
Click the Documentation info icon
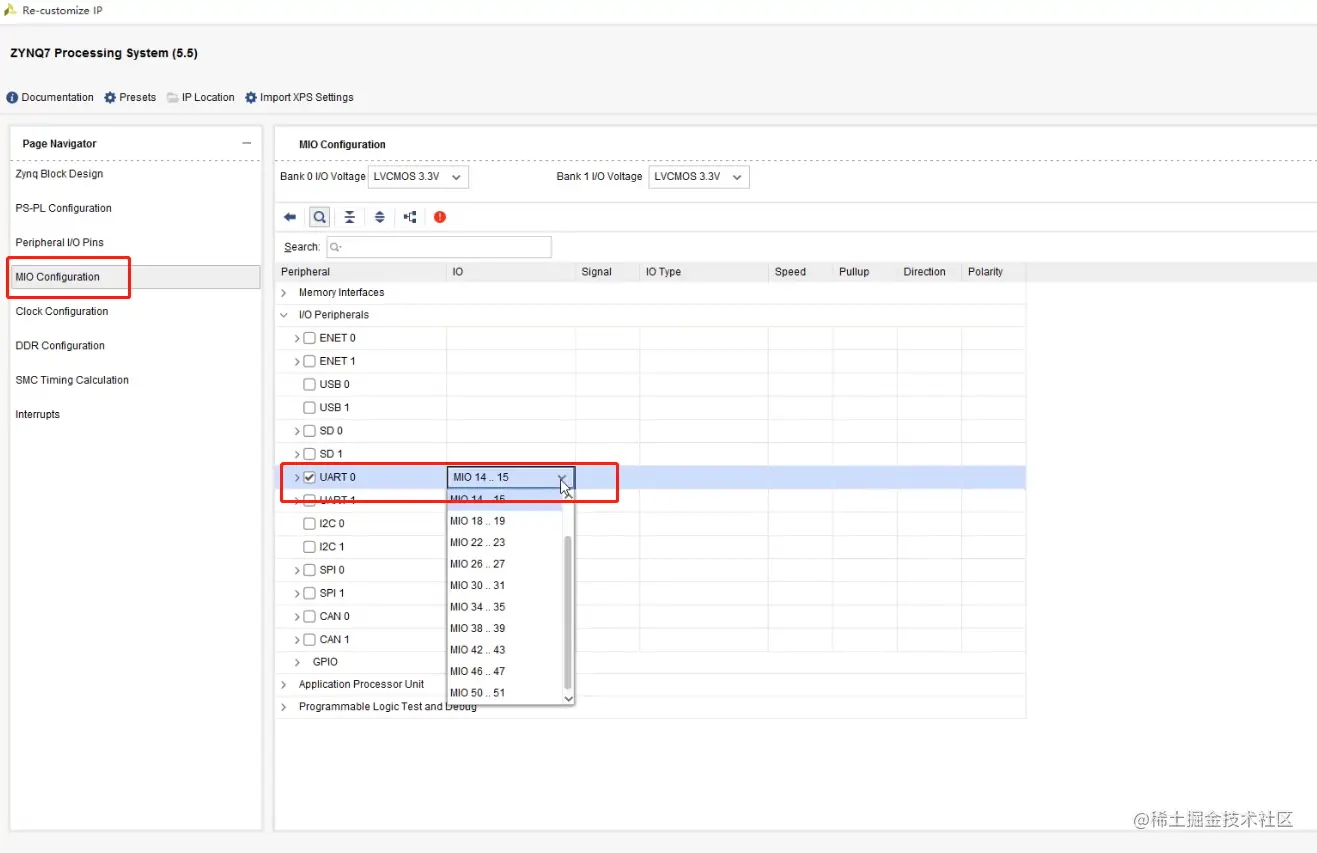(12, 97)
